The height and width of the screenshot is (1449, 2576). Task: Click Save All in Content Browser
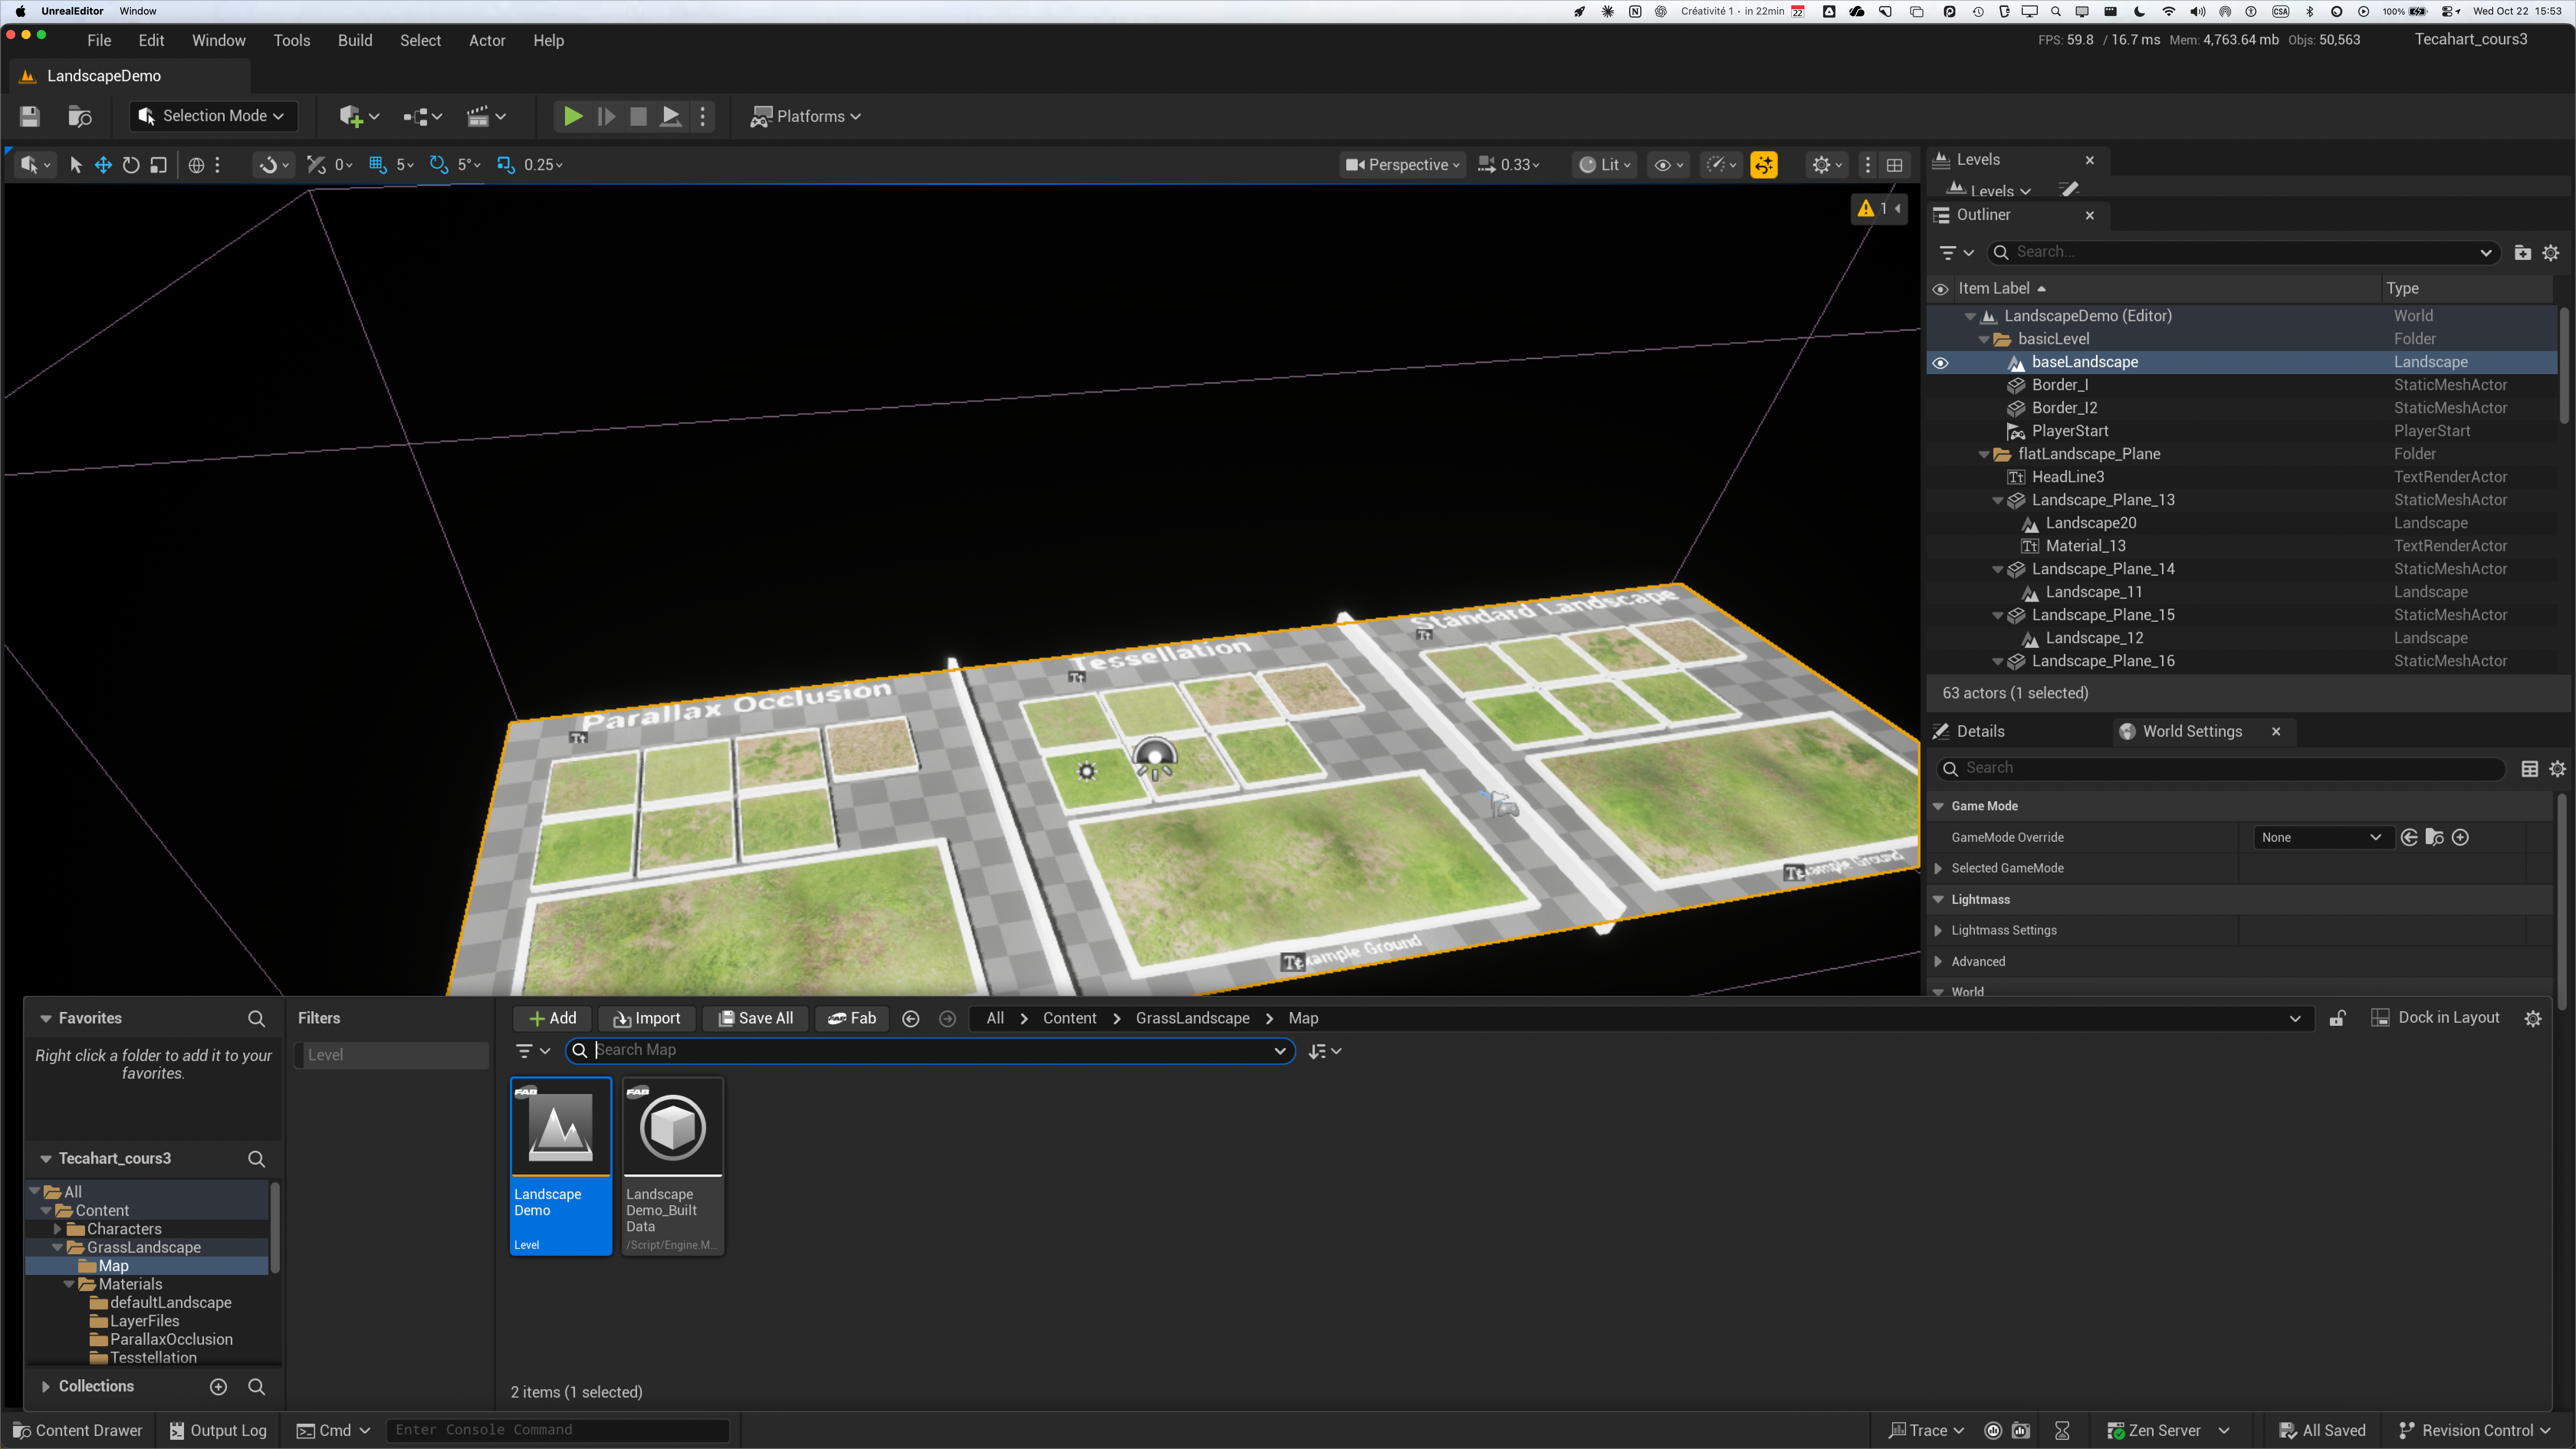tap(756, 1019)
